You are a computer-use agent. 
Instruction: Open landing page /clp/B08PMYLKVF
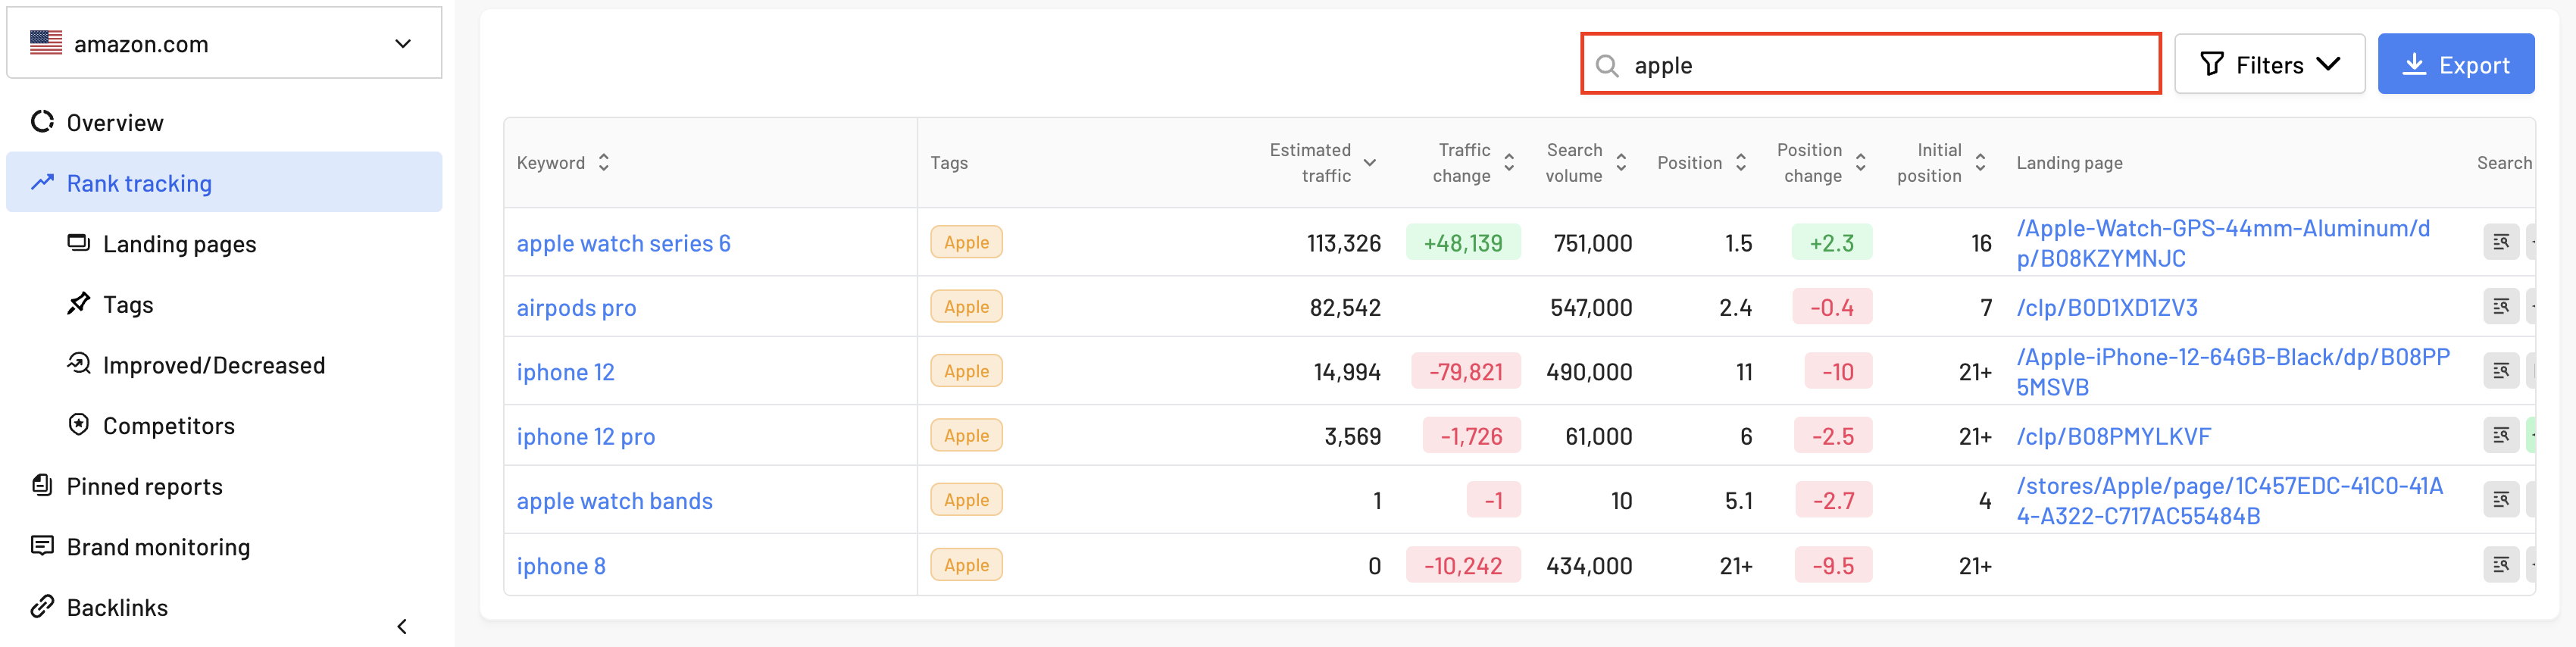[x=2114, y=437]
